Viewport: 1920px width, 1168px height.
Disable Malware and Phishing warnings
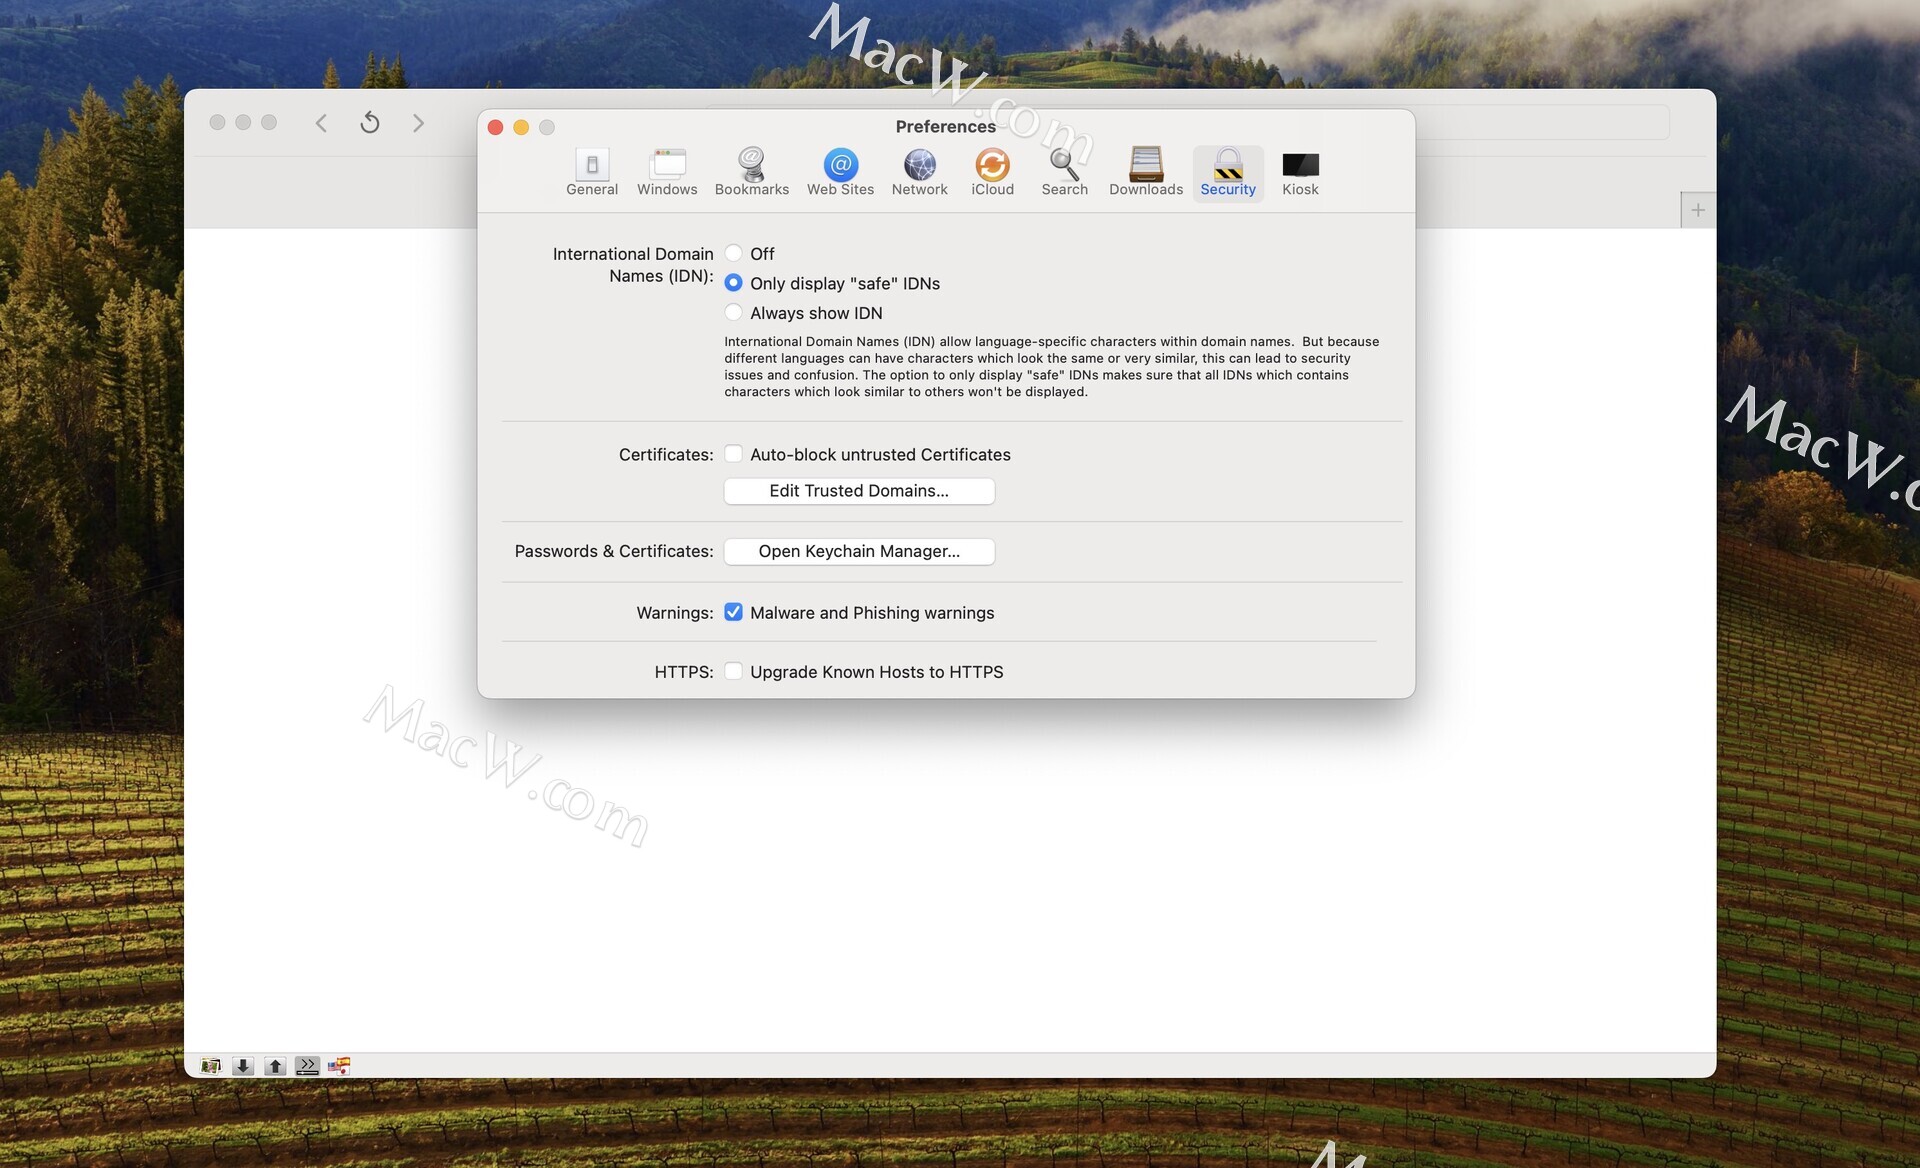click(734, 612)
